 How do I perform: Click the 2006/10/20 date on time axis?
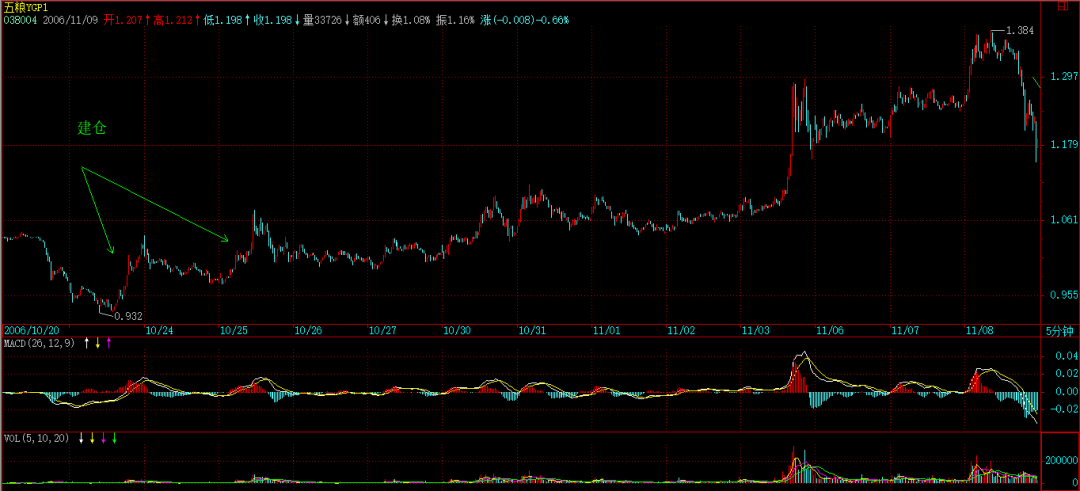[x=32, y=331]
